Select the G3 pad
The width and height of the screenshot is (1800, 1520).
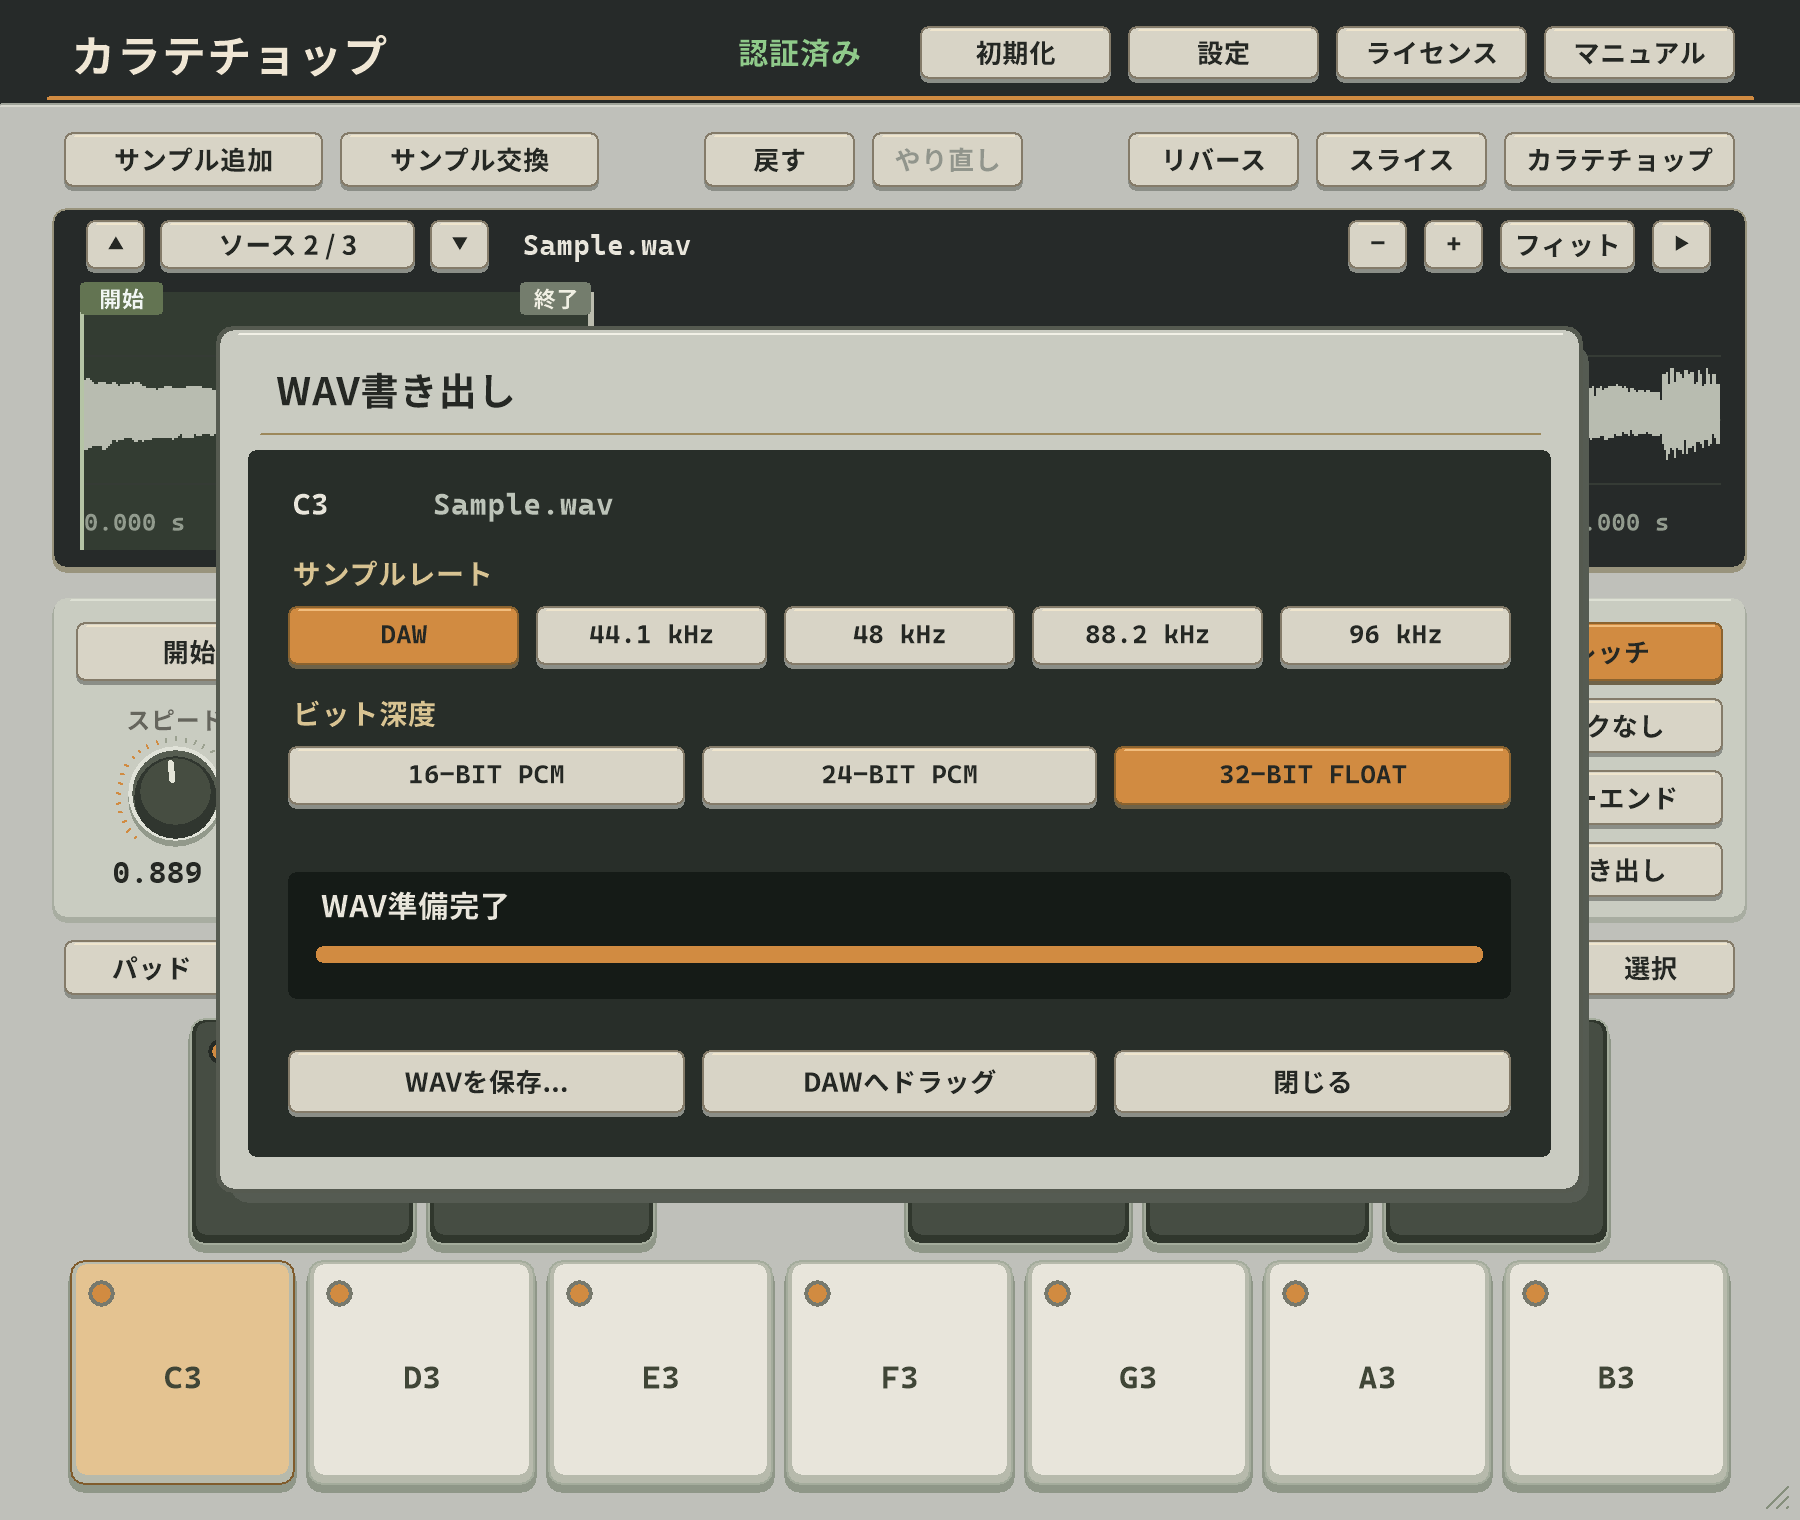(x=1138, y=1372)
